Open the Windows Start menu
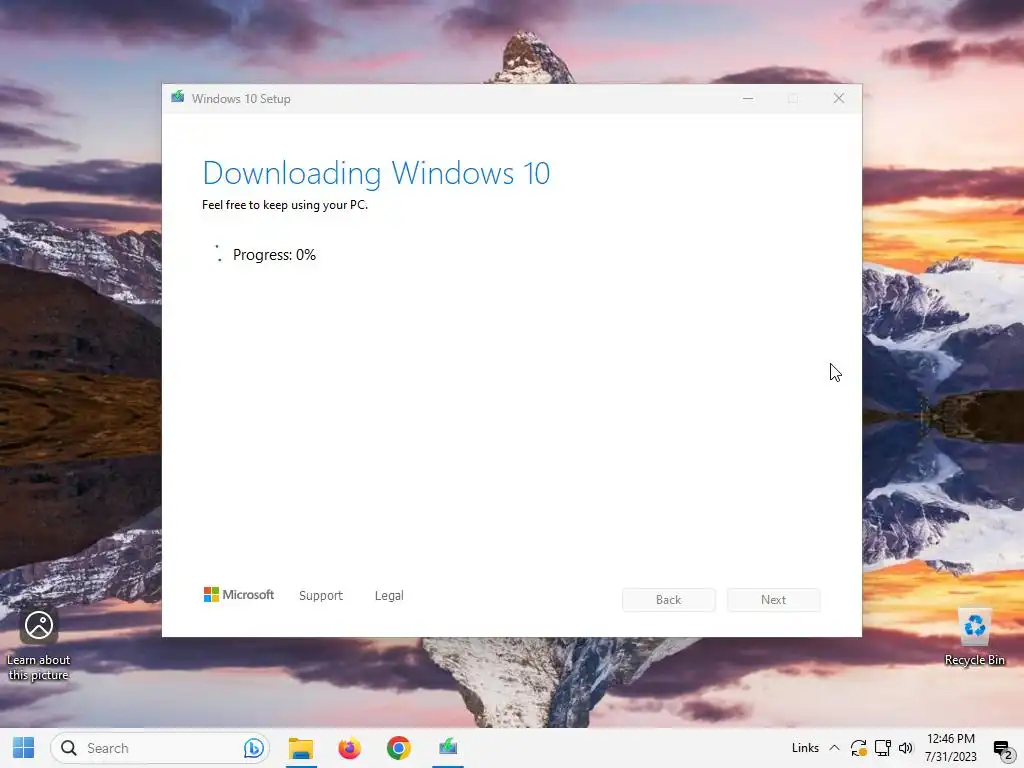1024x768 pixels. tap(24, 748)
